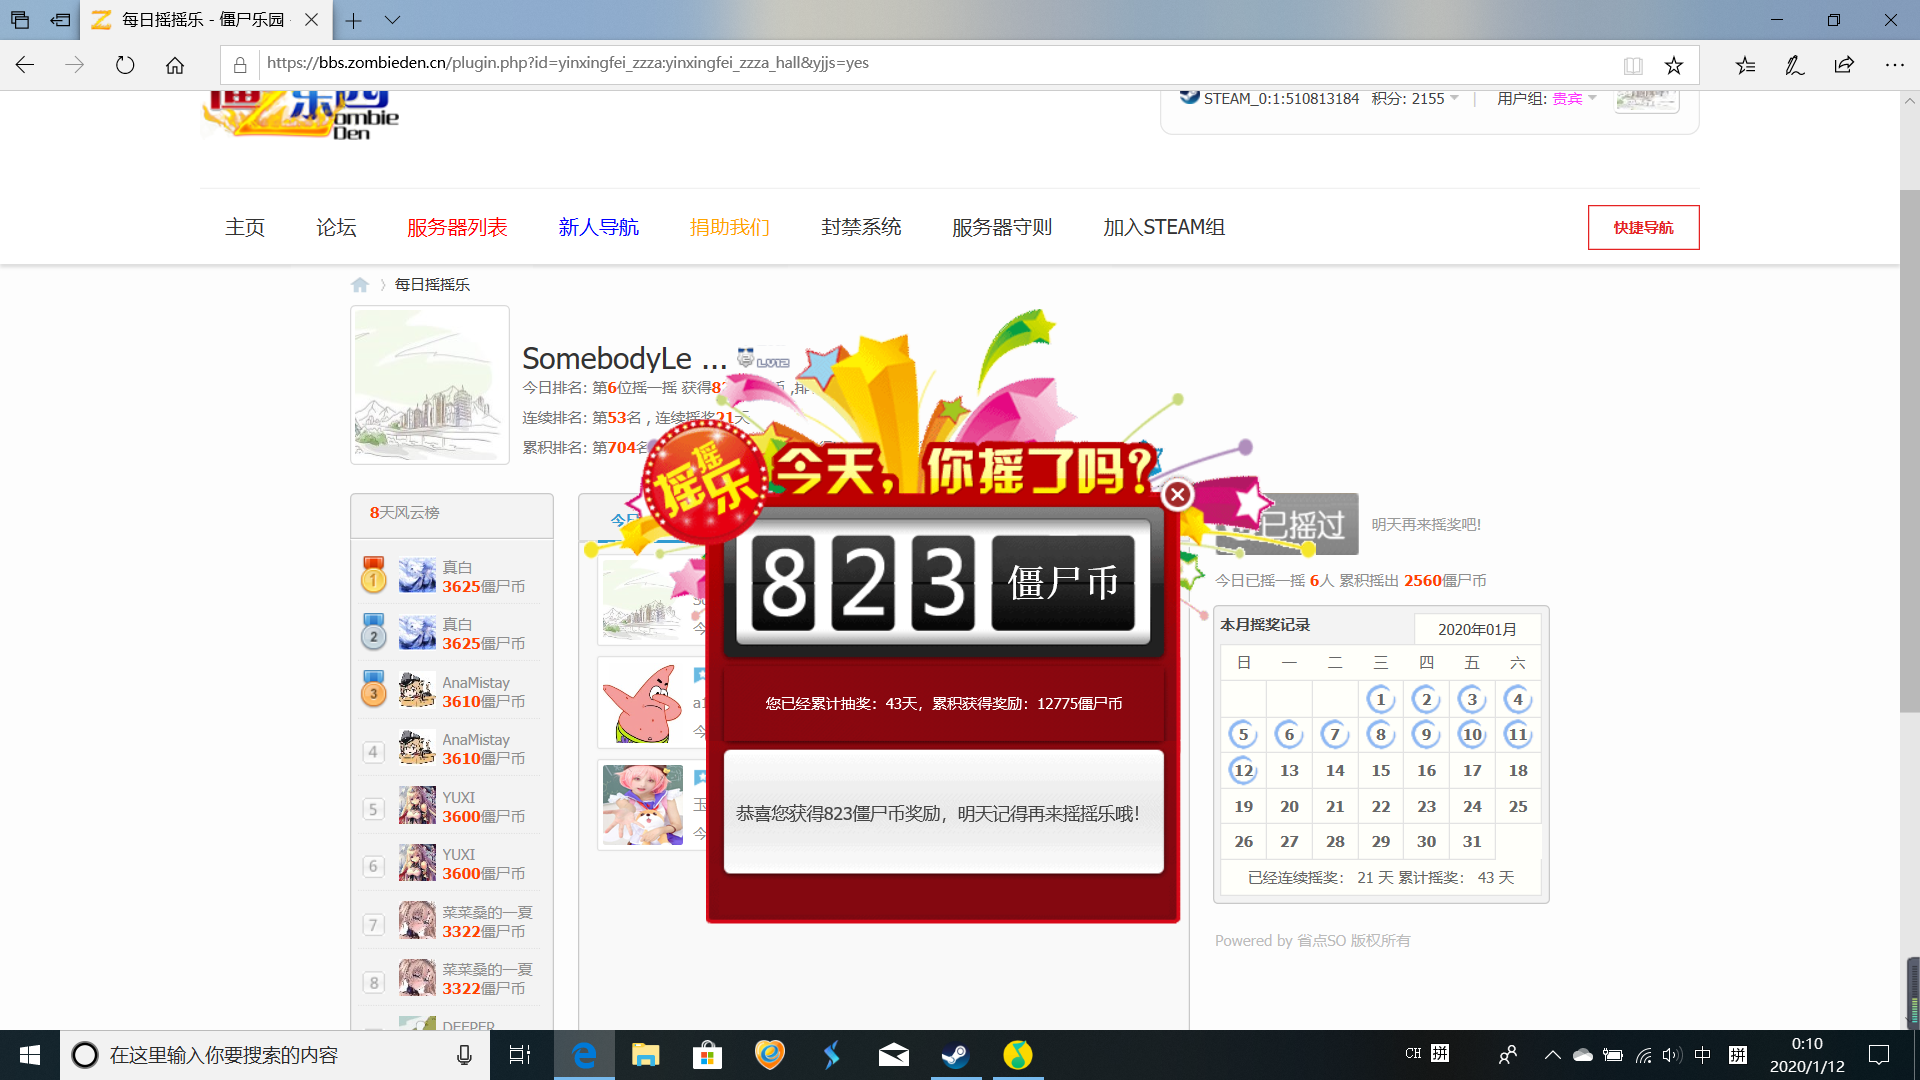This screenshot has width=1920, height=1080.
Task: Open Steam from the taskbar
Action: [955, 1055]
